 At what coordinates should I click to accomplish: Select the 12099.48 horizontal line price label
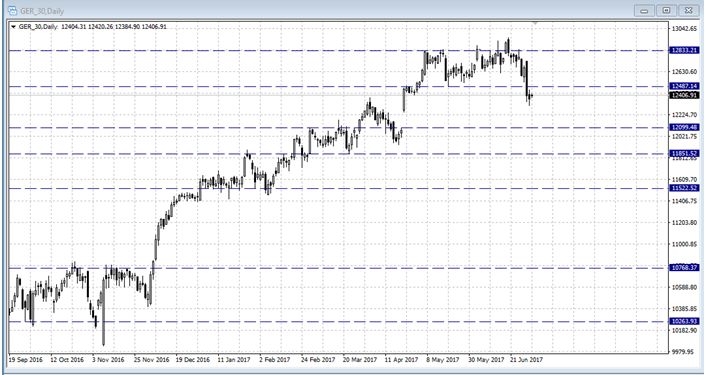[x=684, y=127]
